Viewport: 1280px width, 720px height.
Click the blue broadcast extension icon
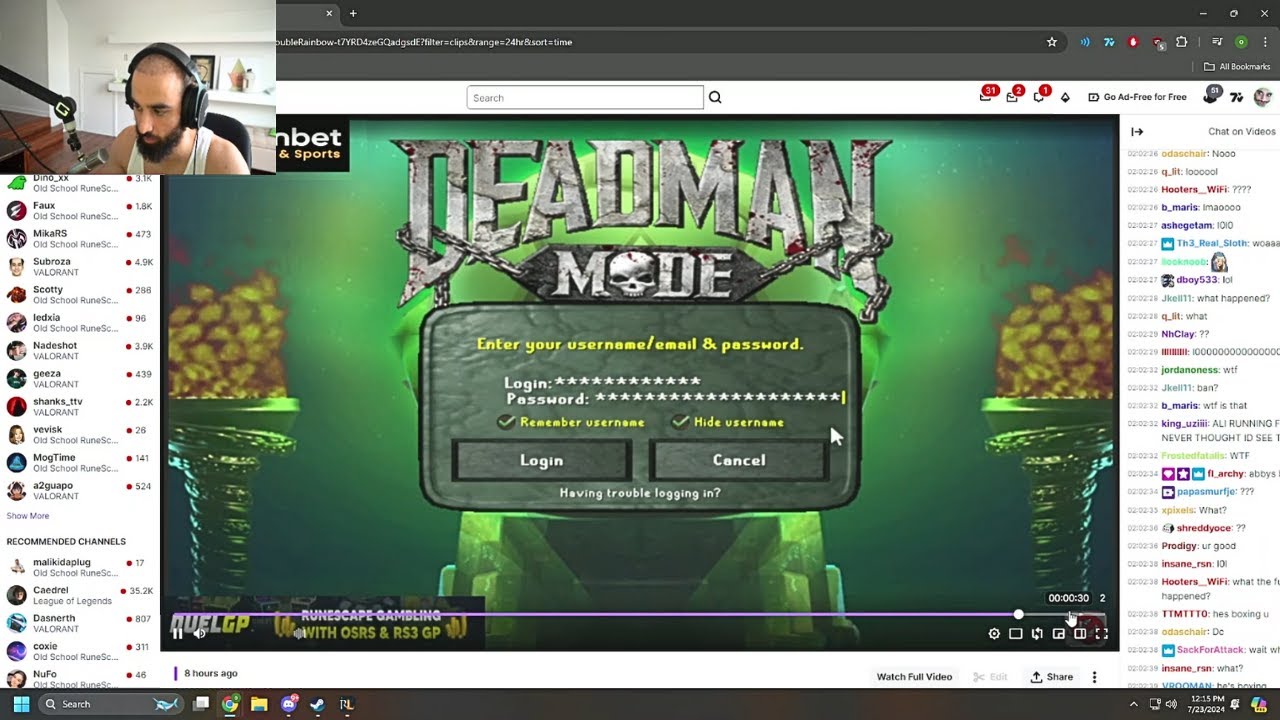1085,42
